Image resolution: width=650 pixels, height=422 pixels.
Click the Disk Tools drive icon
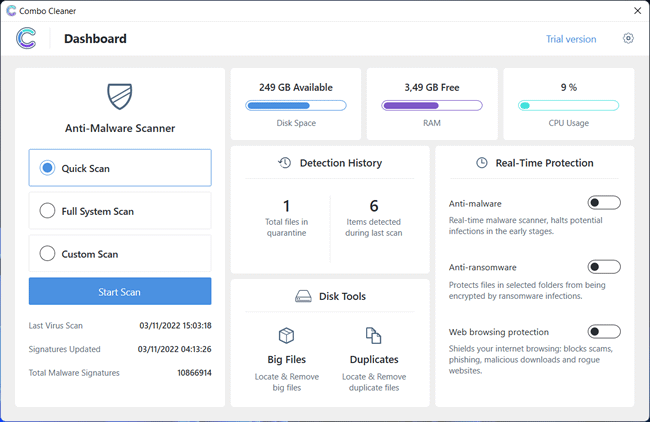coord(303,296)
